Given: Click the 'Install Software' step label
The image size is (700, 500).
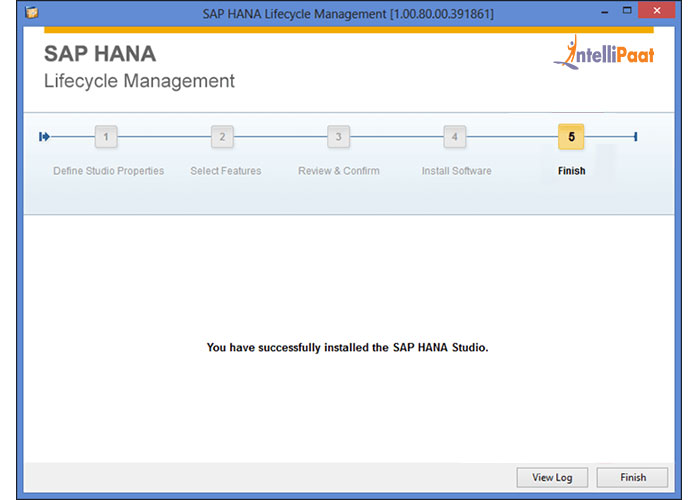Looking at the screenshot, I should (x=457, y=171).
